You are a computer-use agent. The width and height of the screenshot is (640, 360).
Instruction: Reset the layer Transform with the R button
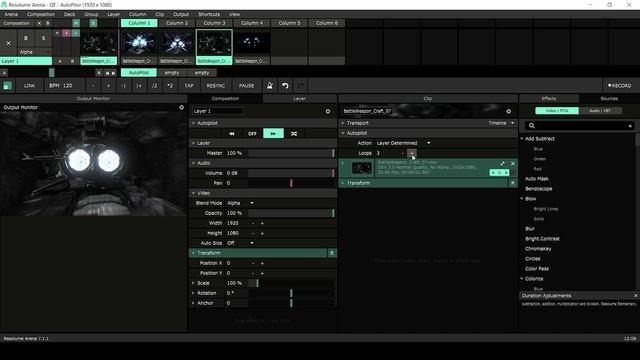[332, 253]
